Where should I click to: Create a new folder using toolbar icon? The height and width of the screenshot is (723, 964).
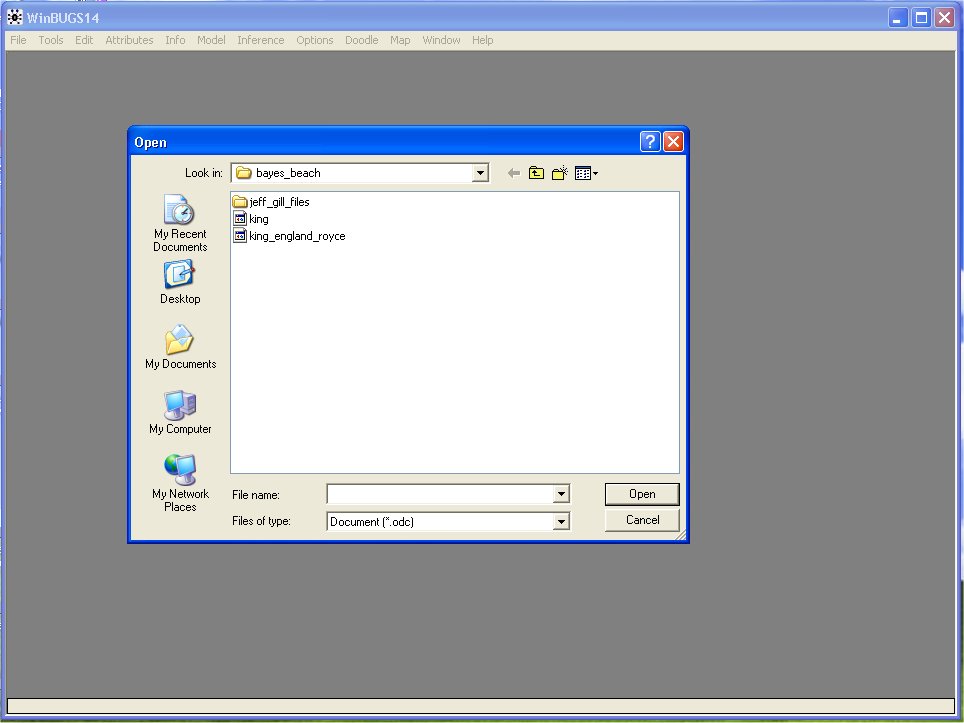(x=560, y=173)
